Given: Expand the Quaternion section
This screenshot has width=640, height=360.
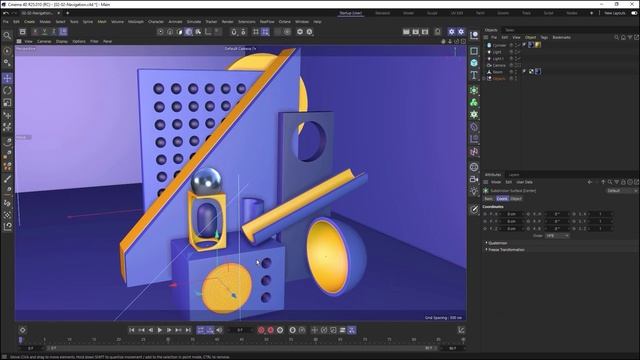Looking at the screenshot, I should click(x=487, y=242).
